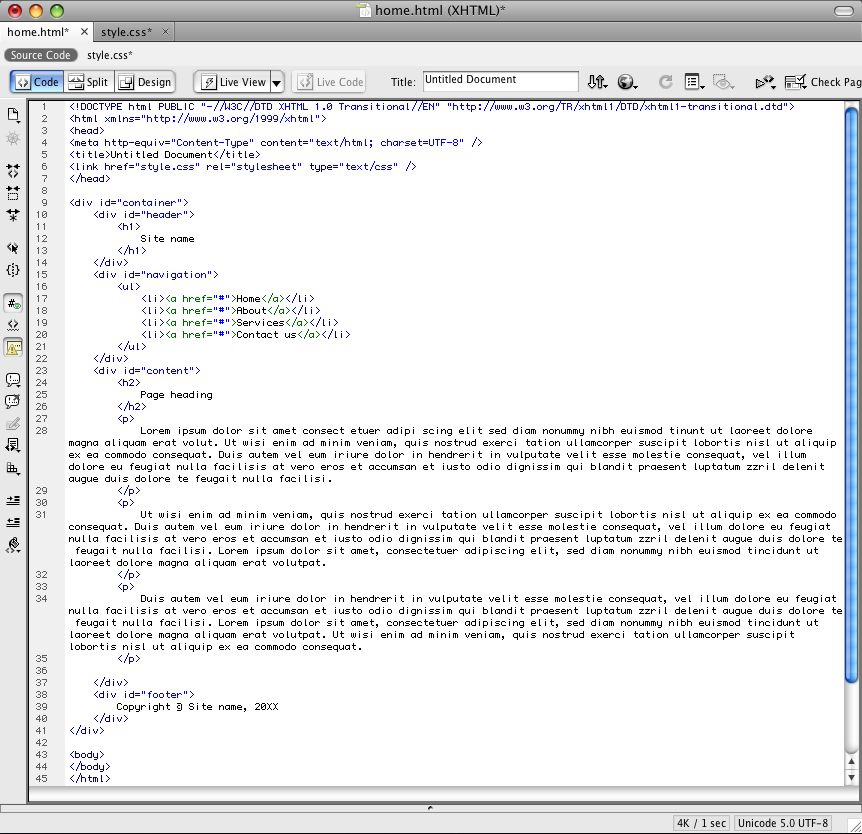Click the scroll down arrow
Screen dimensions: 862x834
851,777
